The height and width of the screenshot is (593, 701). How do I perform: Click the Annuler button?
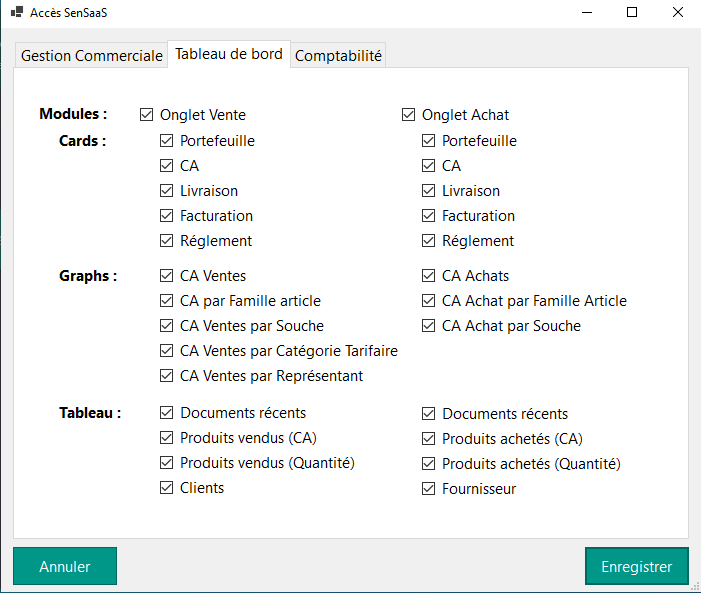65,566
